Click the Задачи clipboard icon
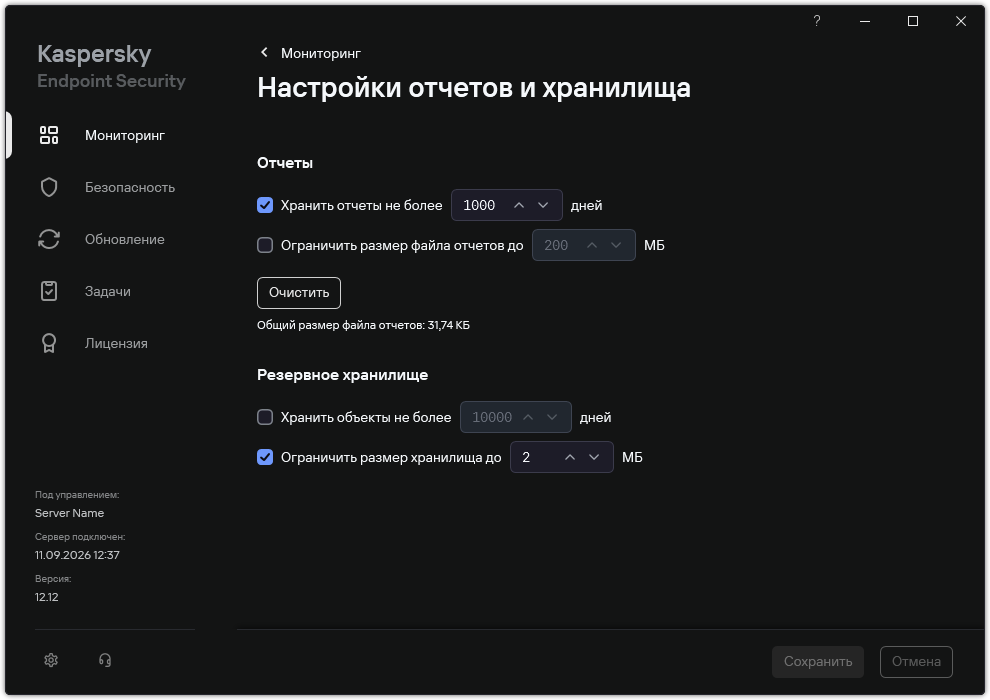Image resolution: width=990 pixels, height=700 pixels. pos(49,291)
